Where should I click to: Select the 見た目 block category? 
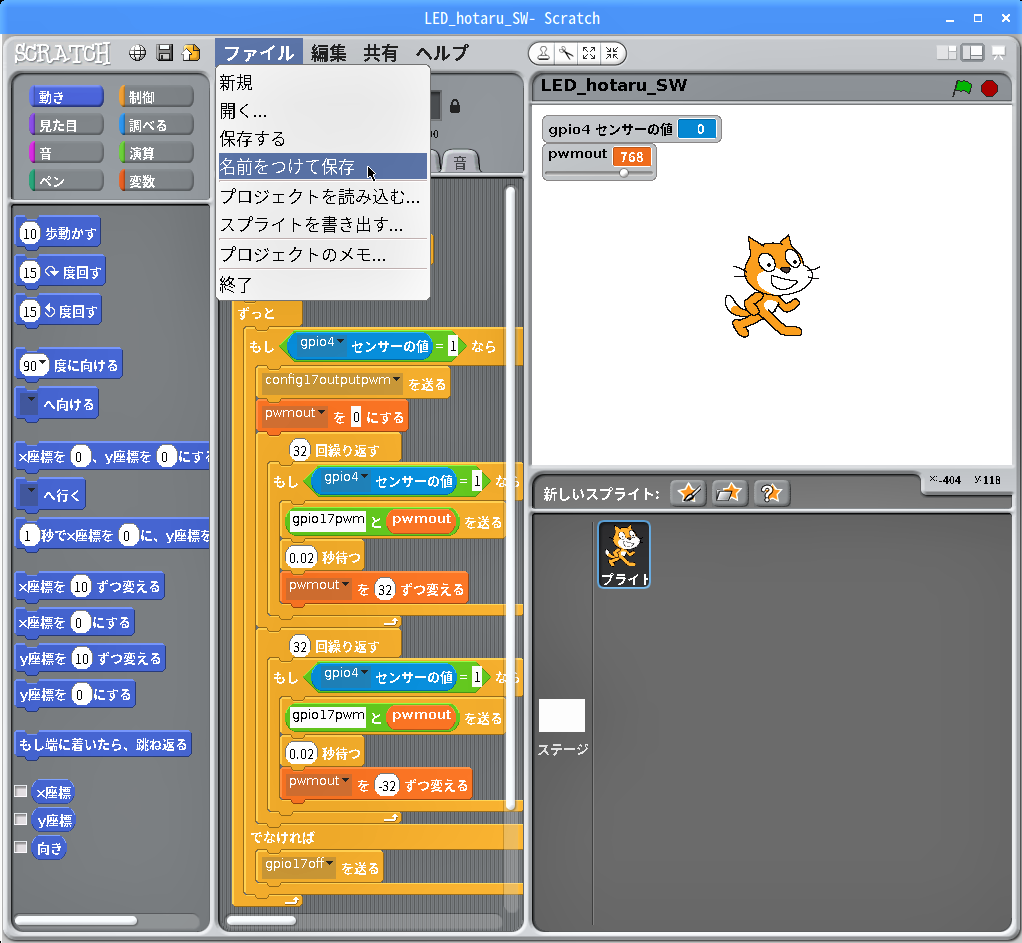tap(66, 125)
